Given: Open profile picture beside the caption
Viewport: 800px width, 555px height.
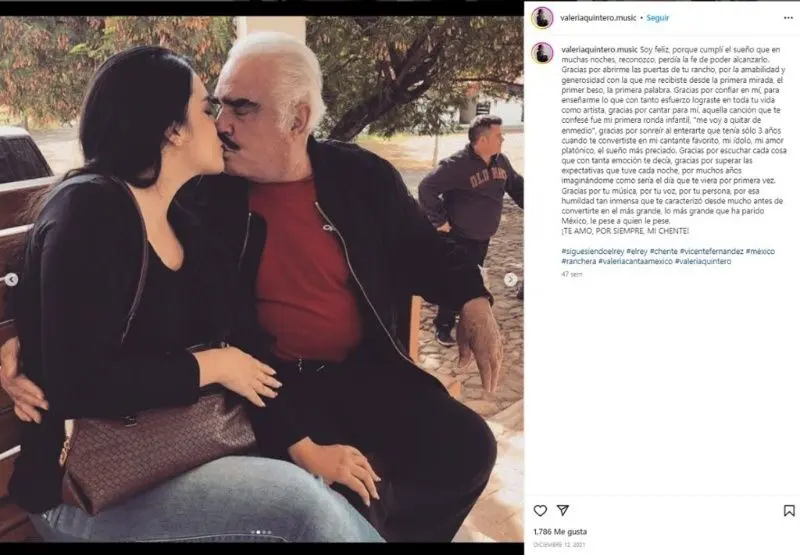Looking at the screenshot, I should click(542, 53).
